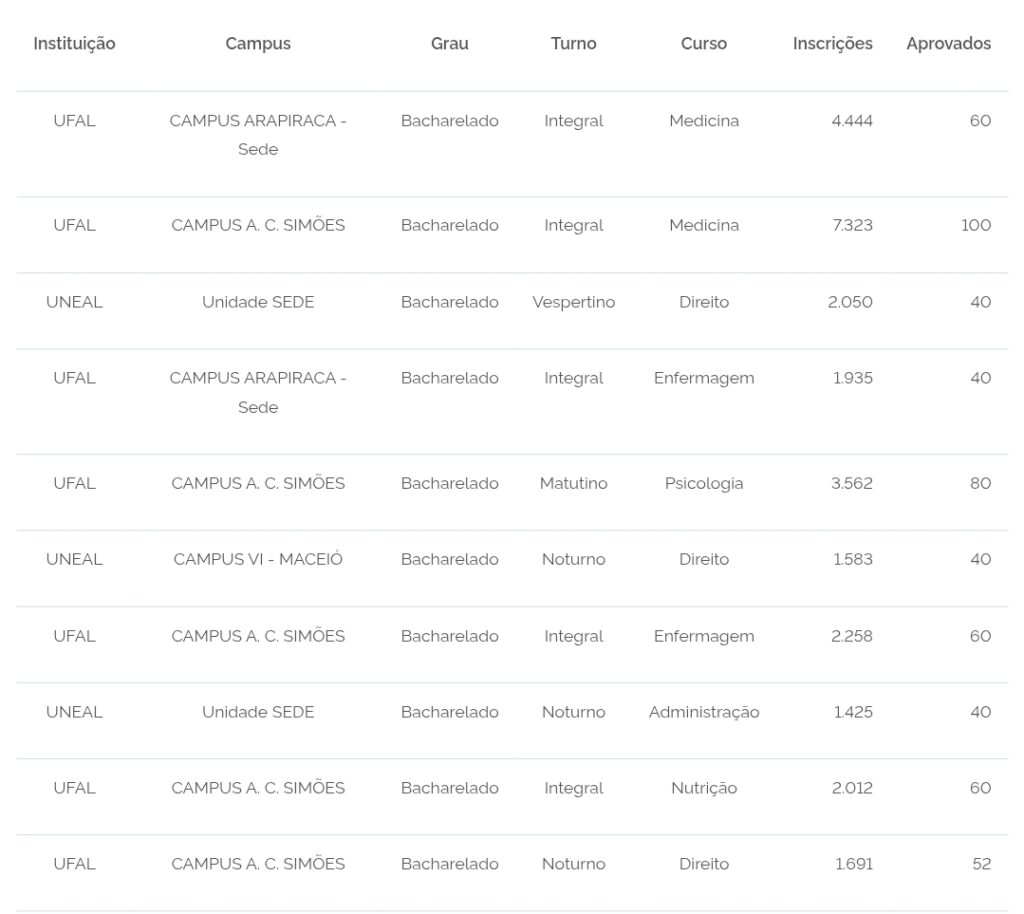Select the 80 aprovados cell
The image size is (1024, 914).
980,483
